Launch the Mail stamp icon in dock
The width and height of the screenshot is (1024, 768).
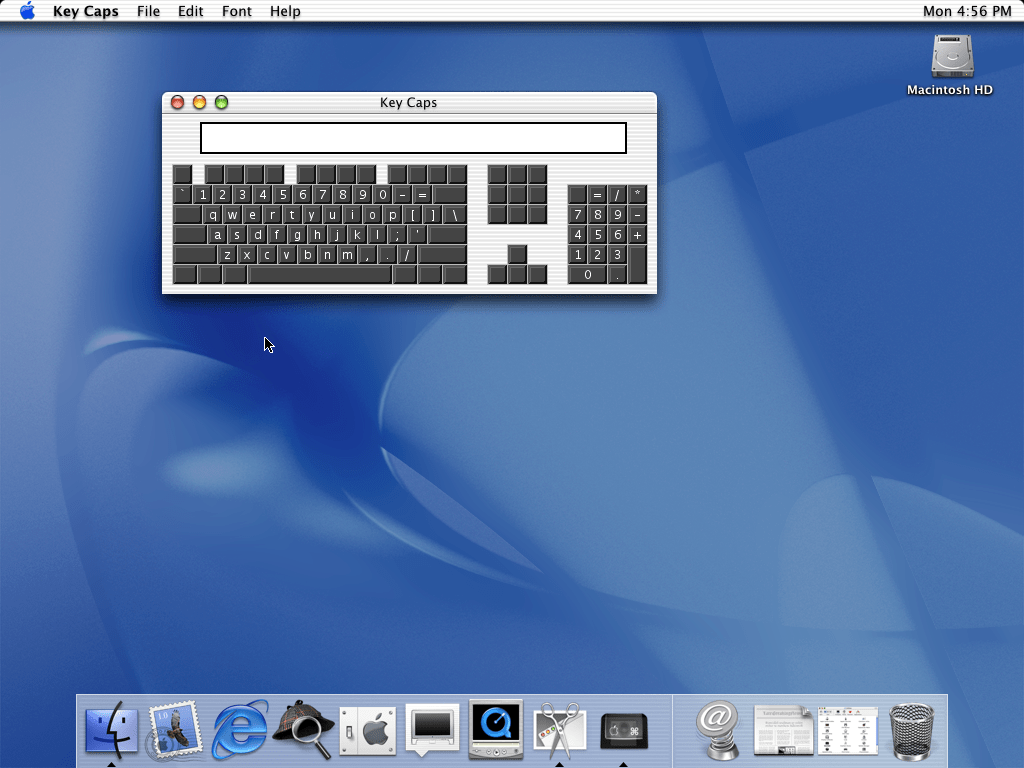pos(175,731)
